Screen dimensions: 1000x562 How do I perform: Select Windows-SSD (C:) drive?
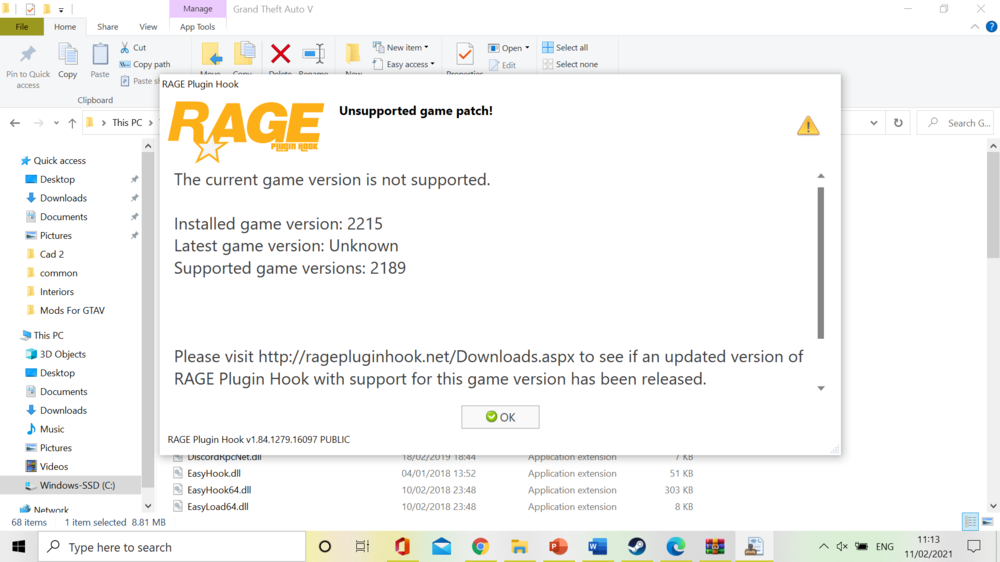(x=77, y=485)
